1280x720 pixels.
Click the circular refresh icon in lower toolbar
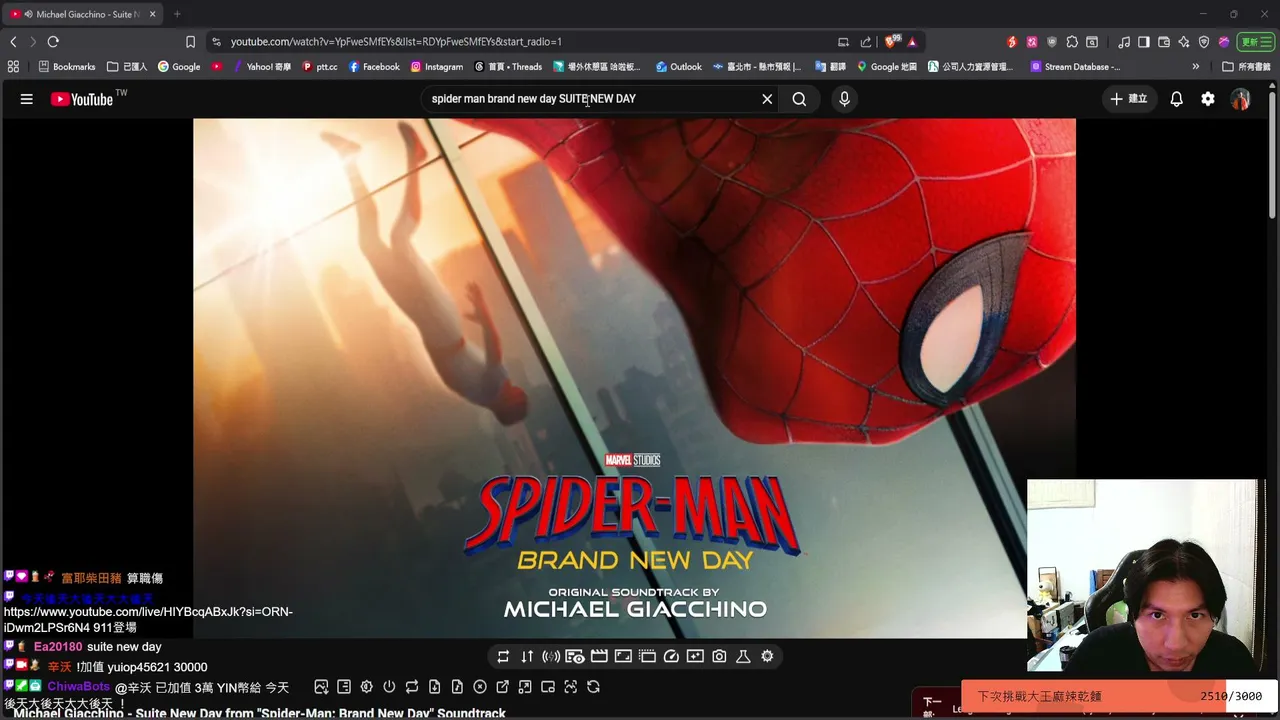coord(594,687)
